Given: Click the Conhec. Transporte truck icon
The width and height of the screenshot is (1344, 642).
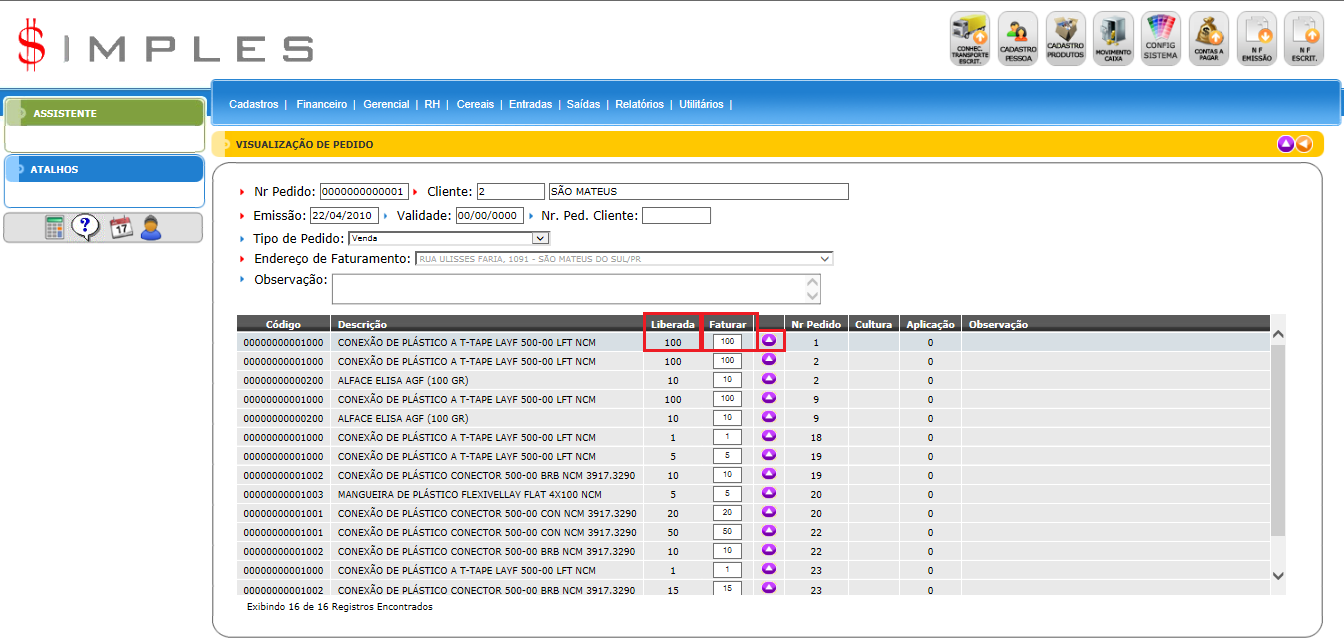Looking at the screenshot, I should tap(969, 39).
